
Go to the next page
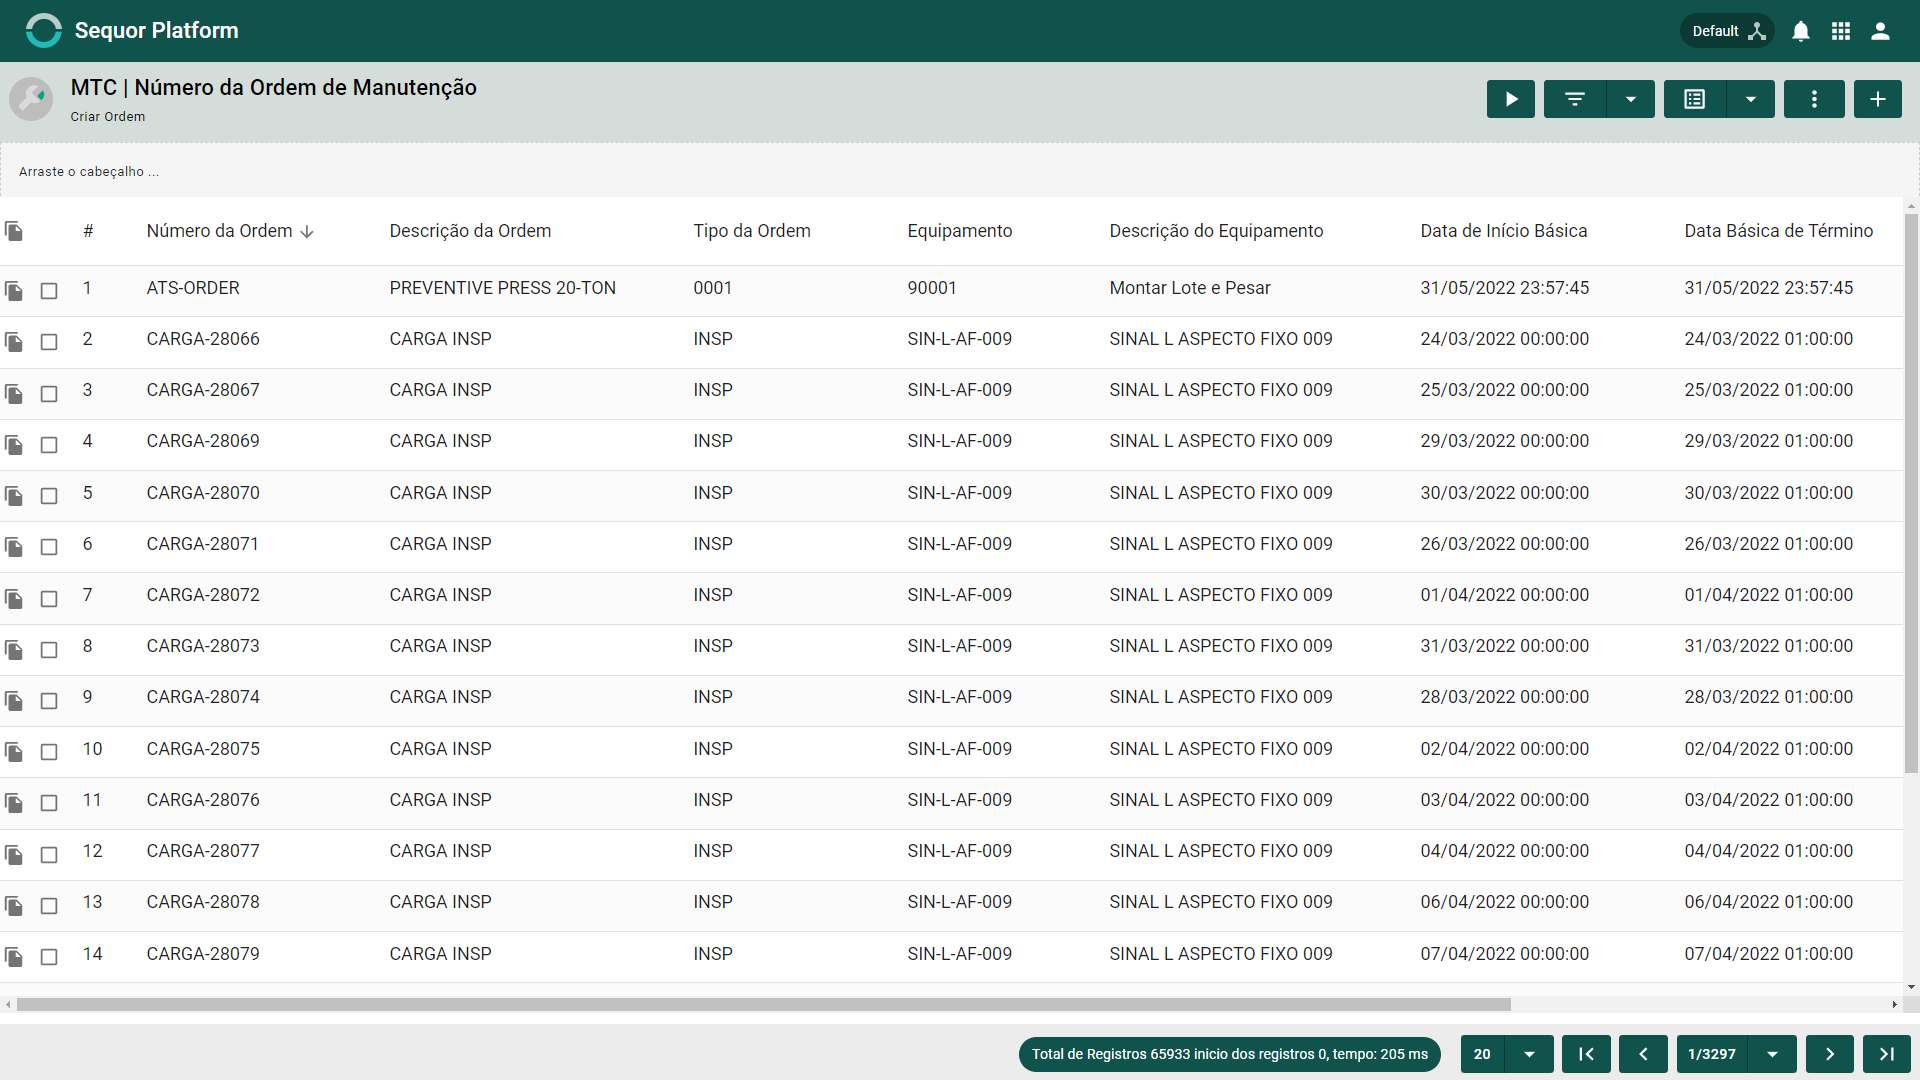pyautogui.click(x=1830, y=1054)
